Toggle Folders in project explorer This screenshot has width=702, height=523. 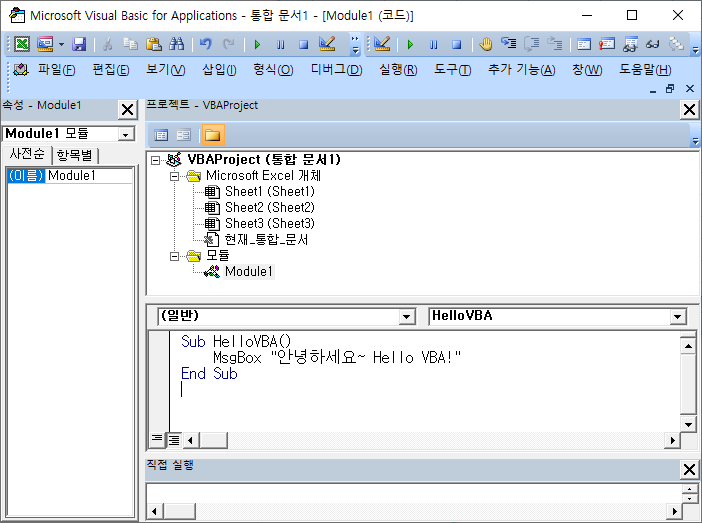coord(213,135)
